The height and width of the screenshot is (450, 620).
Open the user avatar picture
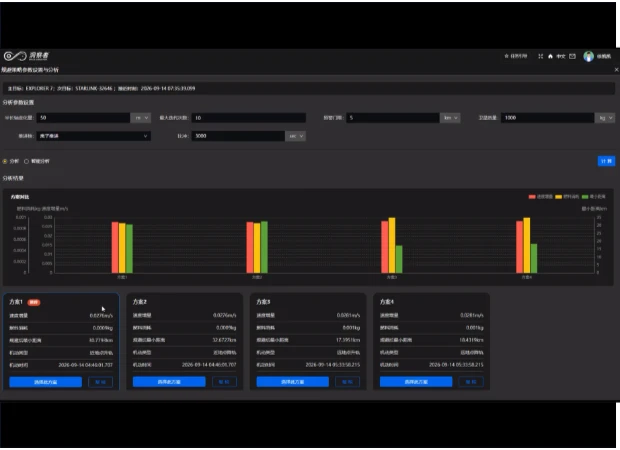[588, 56]
